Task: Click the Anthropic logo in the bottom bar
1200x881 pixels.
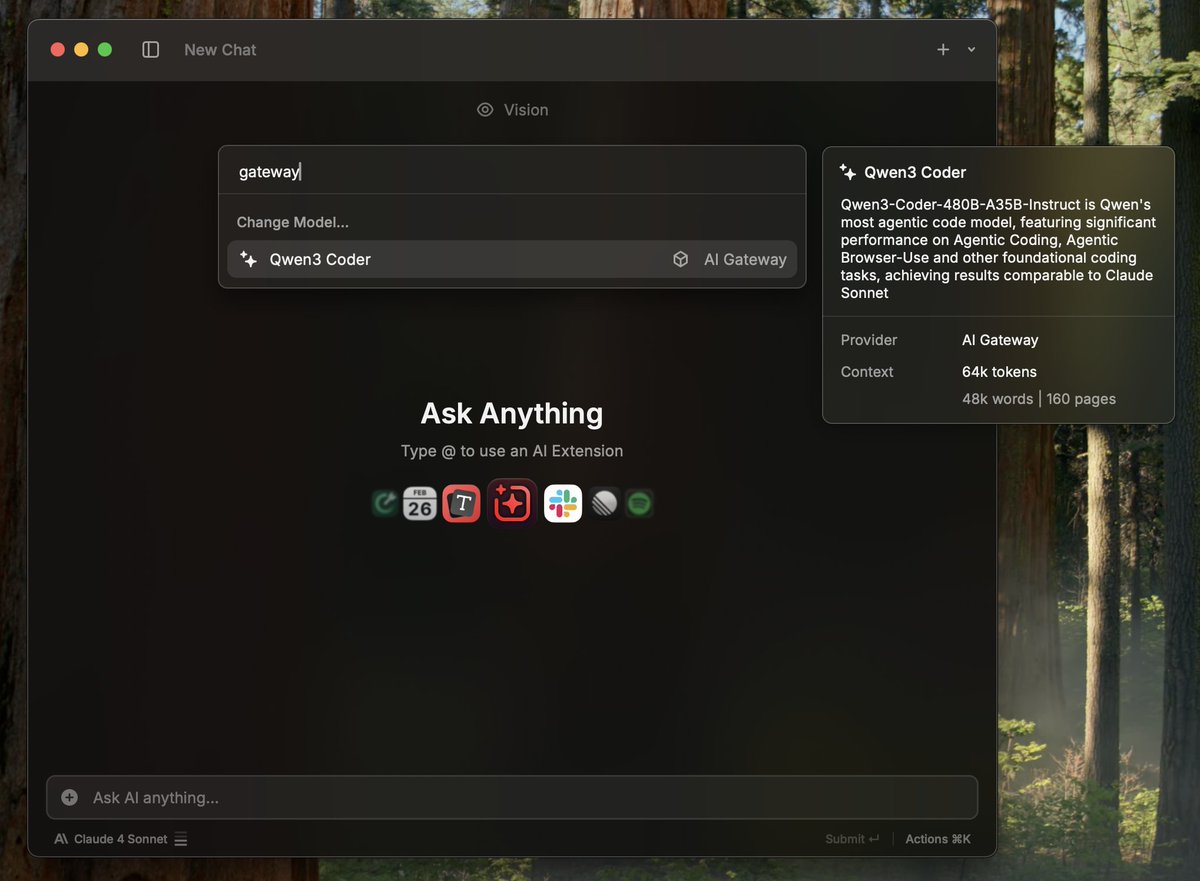Action: tap(61, 839)
